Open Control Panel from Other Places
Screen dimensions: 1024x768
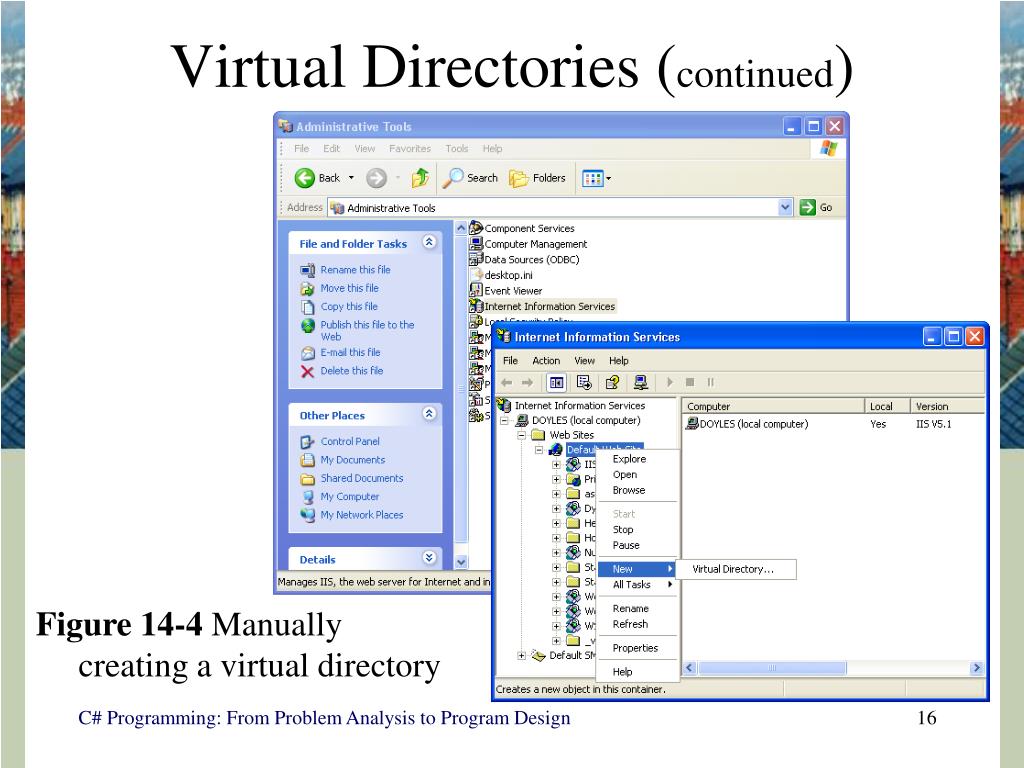pyautogui.click(x=350, y=441)
